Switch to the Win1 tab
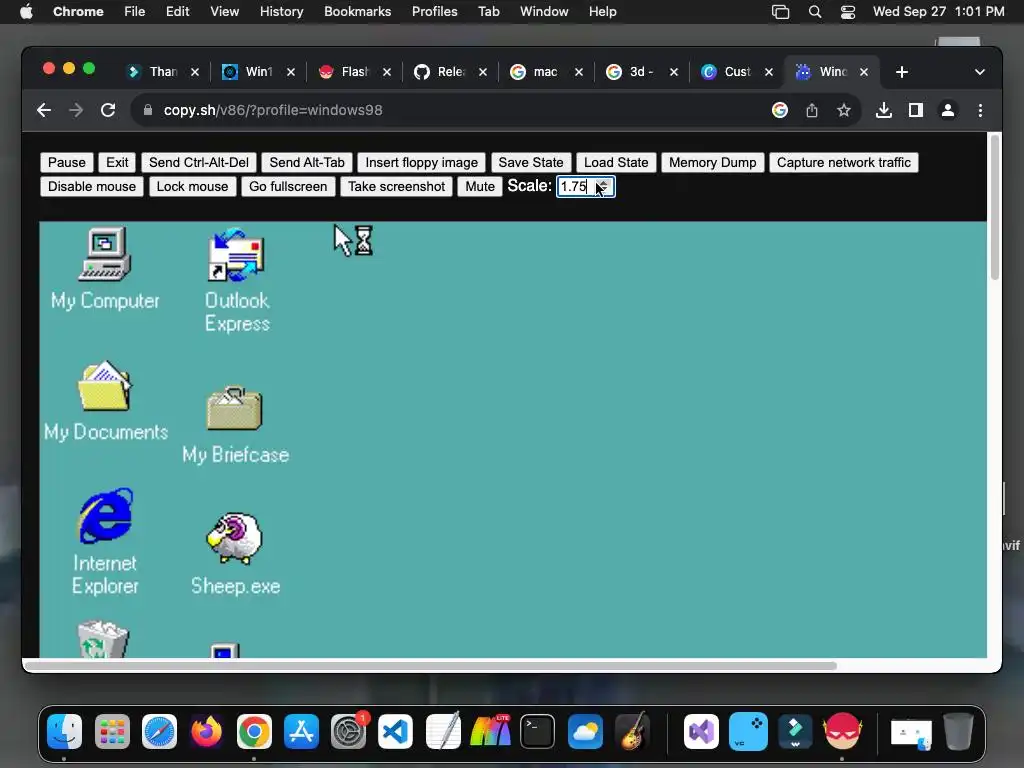Image resolution: width=1024 pixels, height=768 pixels. click(x=257, y=72)
